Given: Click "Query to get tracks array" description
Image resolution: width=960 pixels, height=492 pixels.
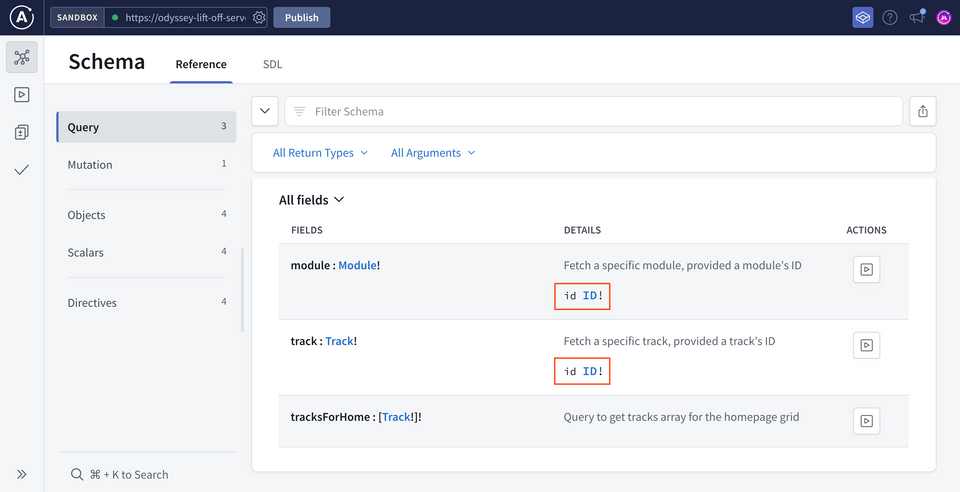Looking at the screenshot, I should point(681,417).
